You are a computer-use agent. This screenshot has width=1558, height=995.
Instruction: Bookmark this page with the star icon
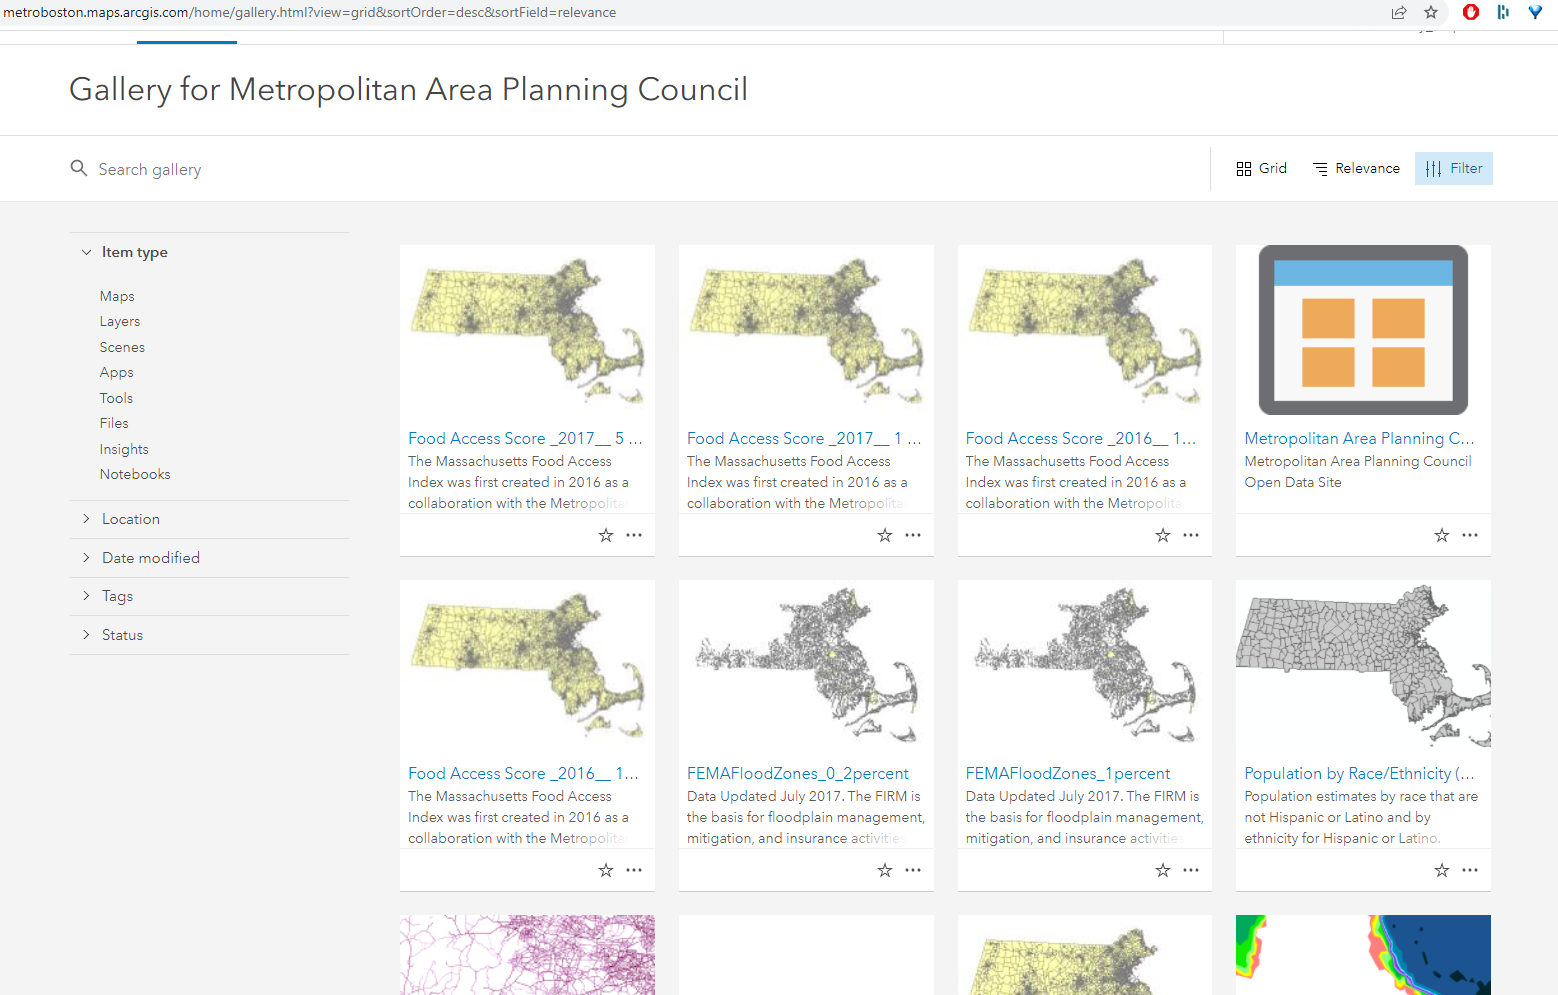1431,12
